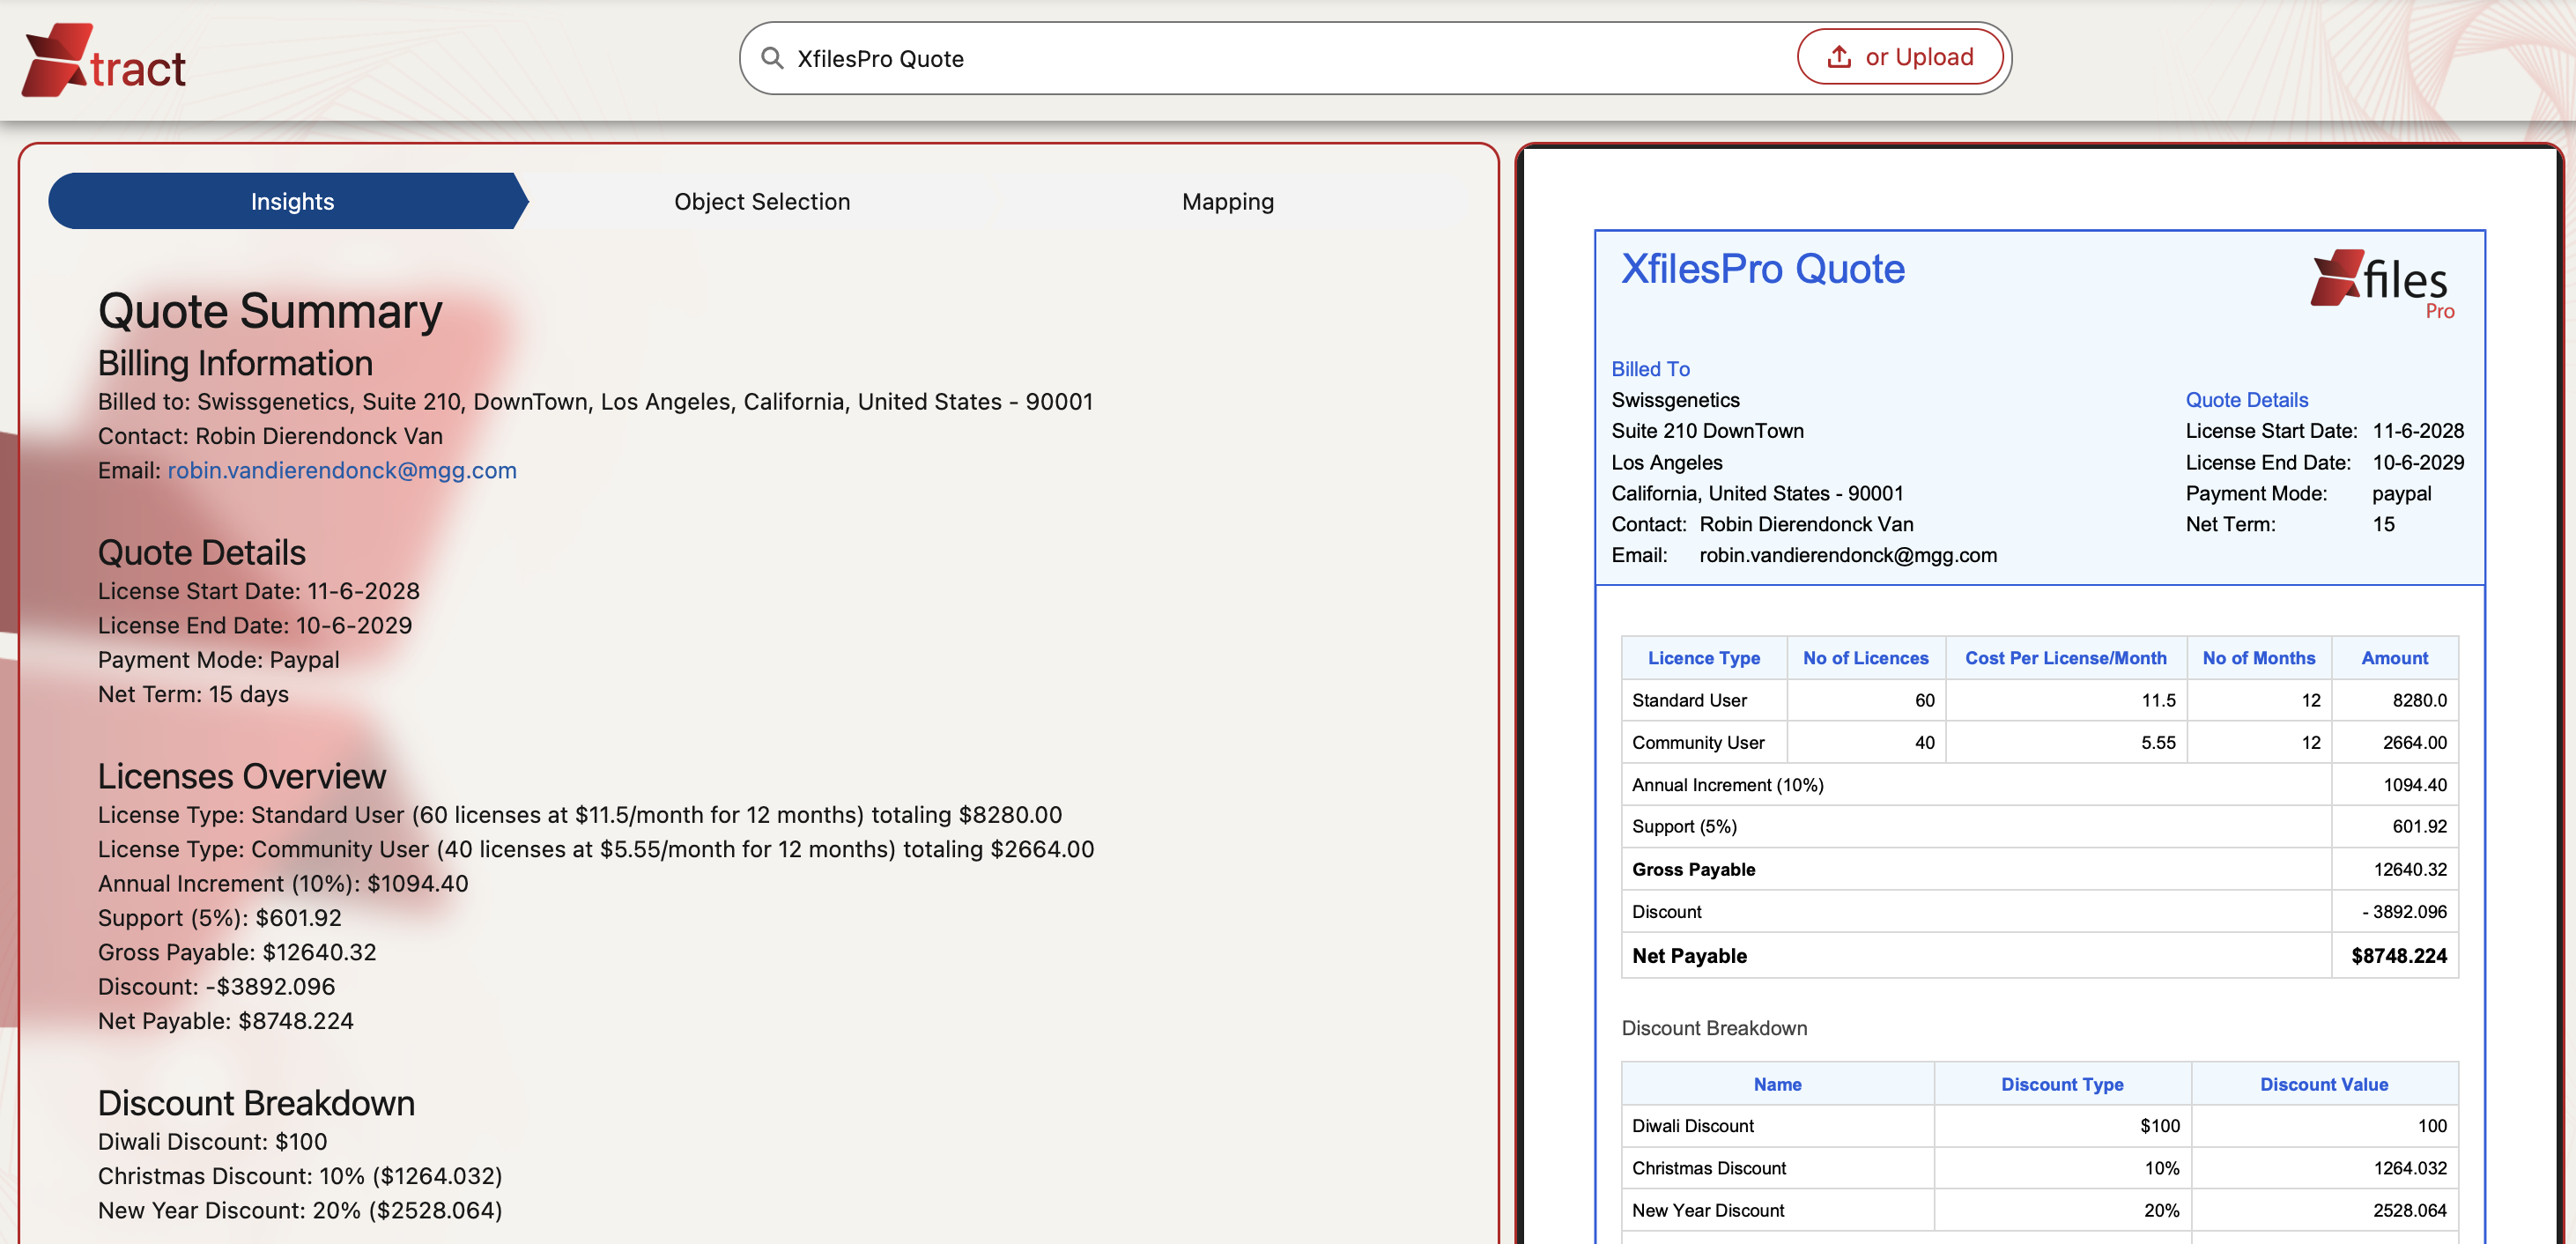Click 'Quote Details' label in the document
The image size is (2576, 1244).
[2247, 400]
